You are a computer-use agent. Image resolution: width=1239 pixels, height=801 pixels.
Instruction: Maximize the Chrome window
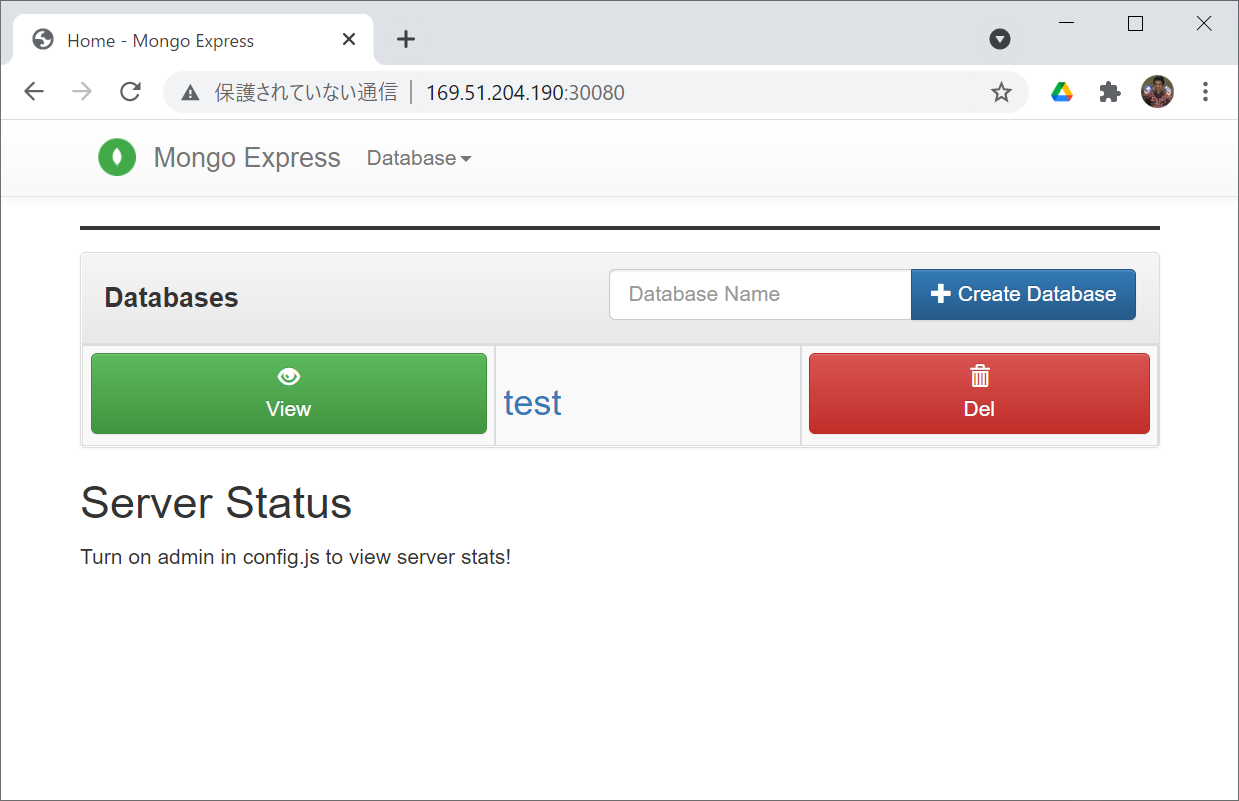1135,24
